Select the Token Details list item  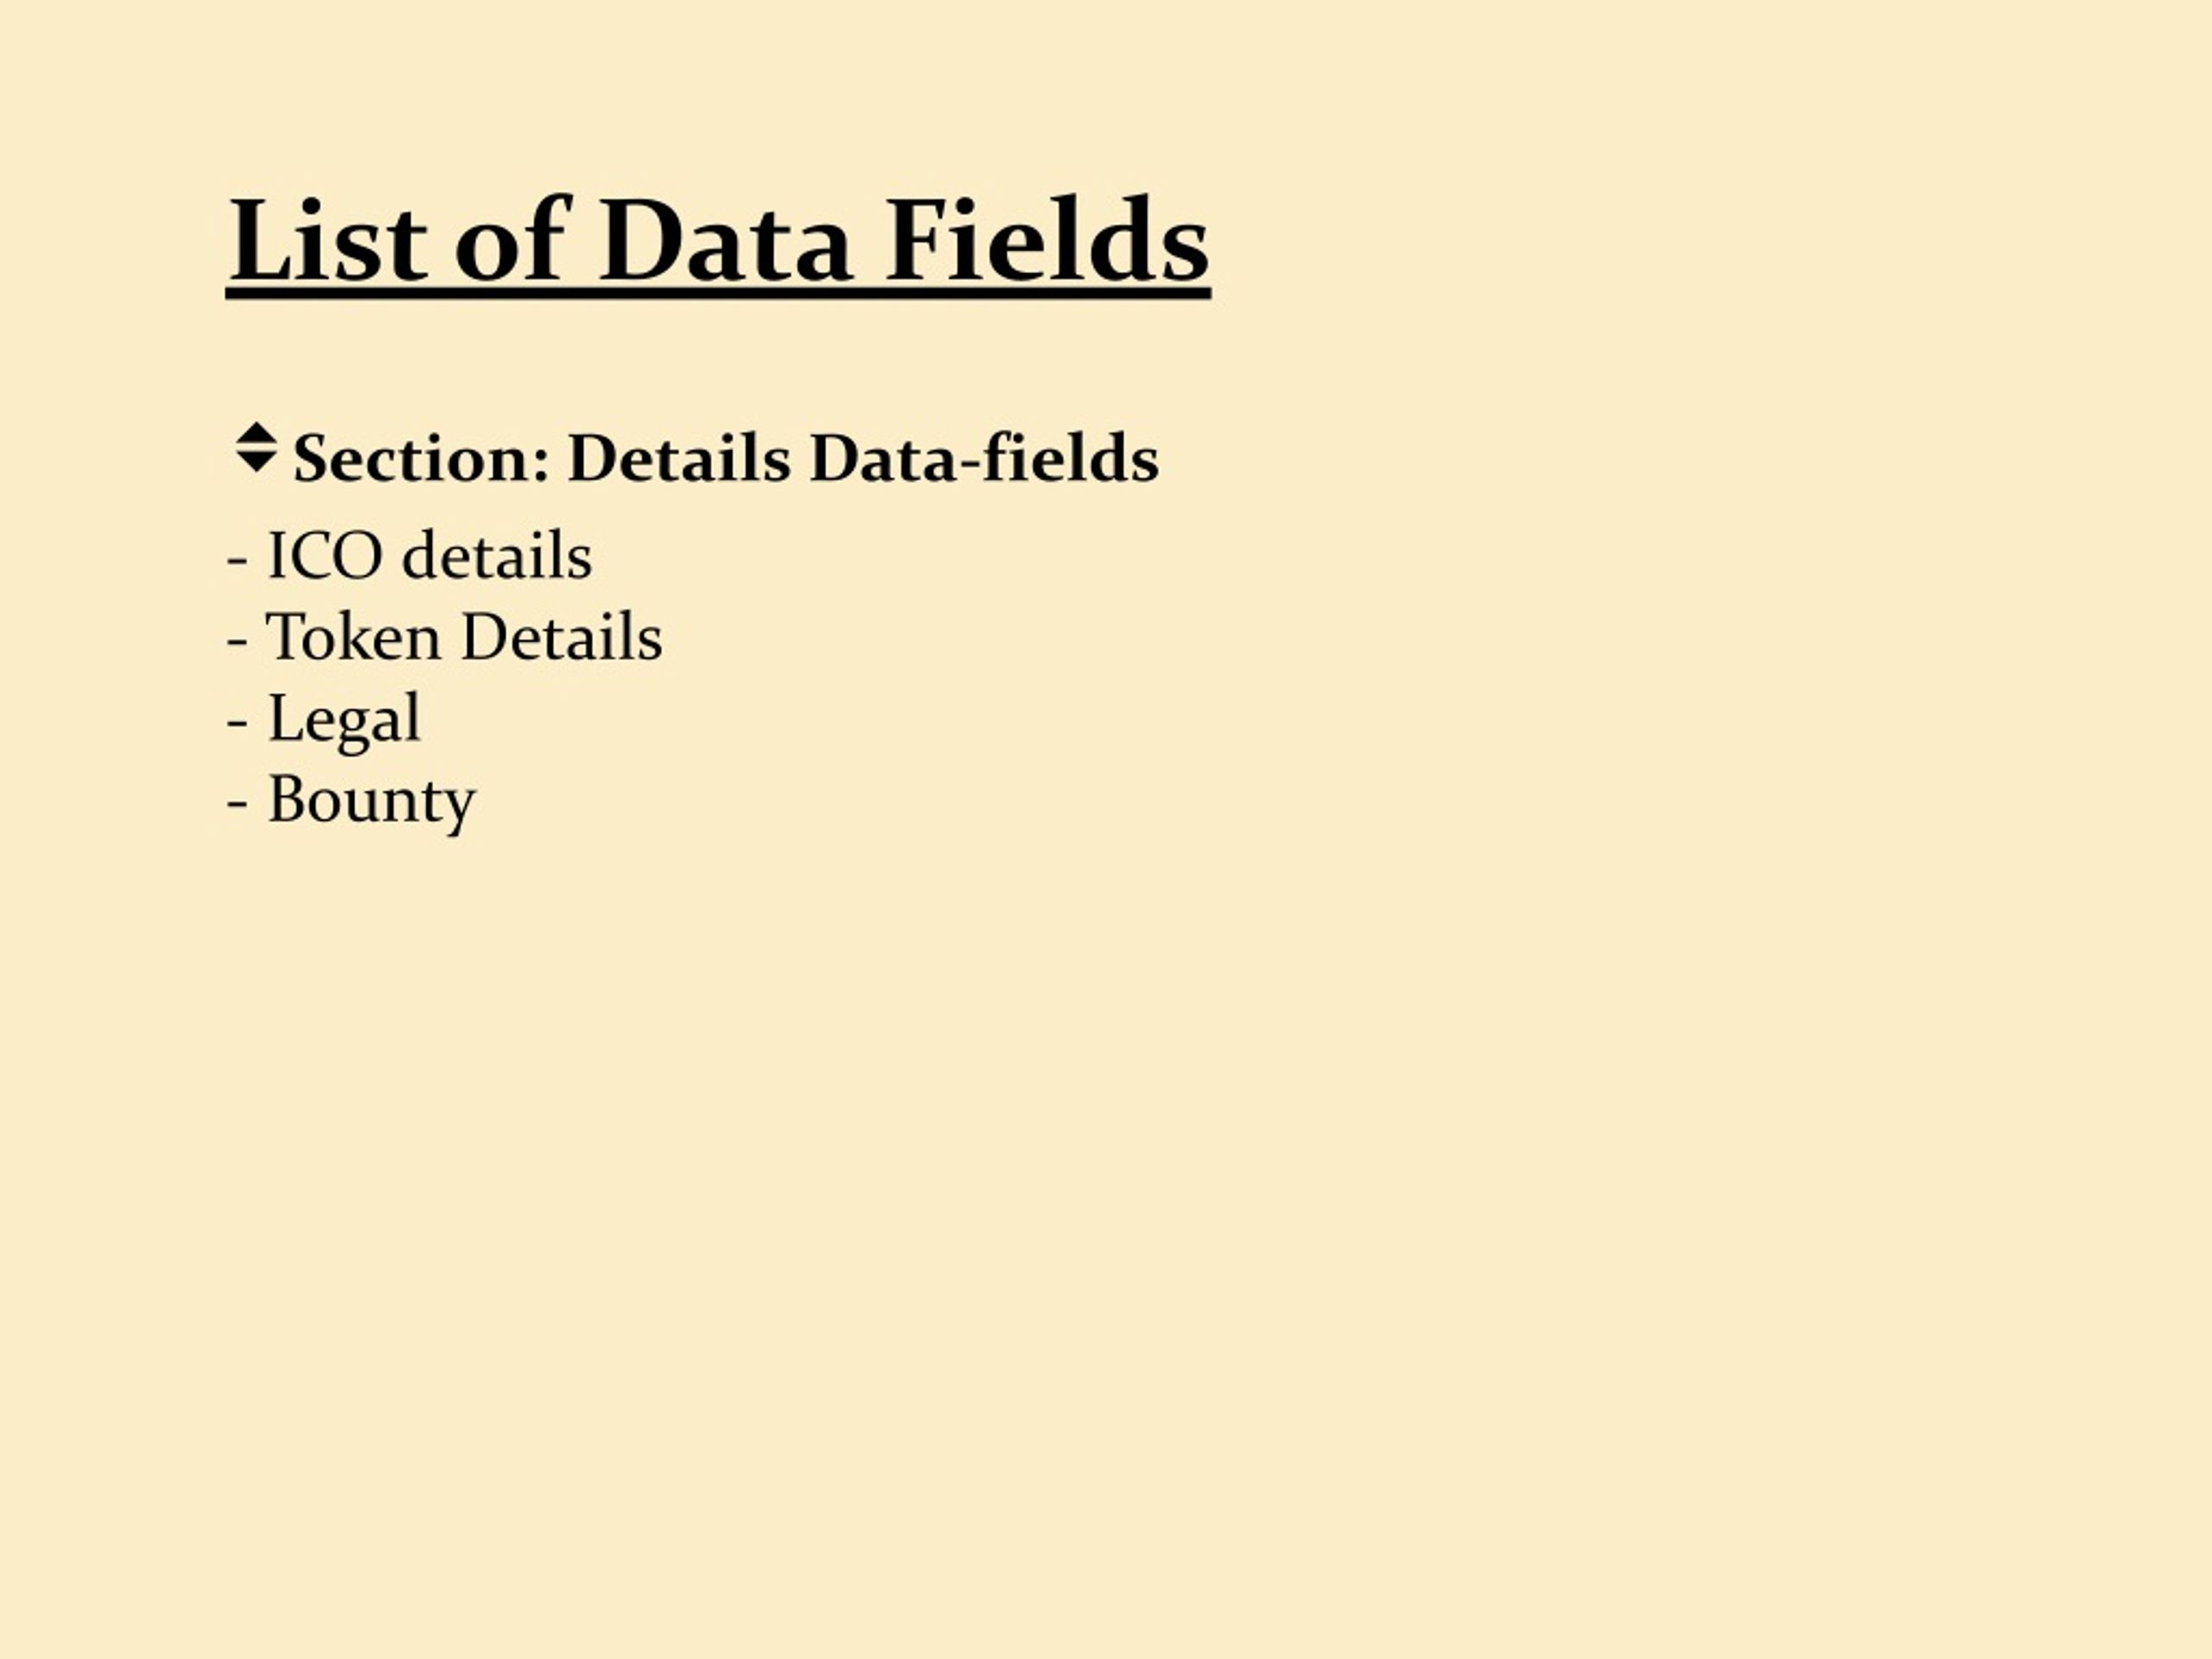tap(444, 636)
